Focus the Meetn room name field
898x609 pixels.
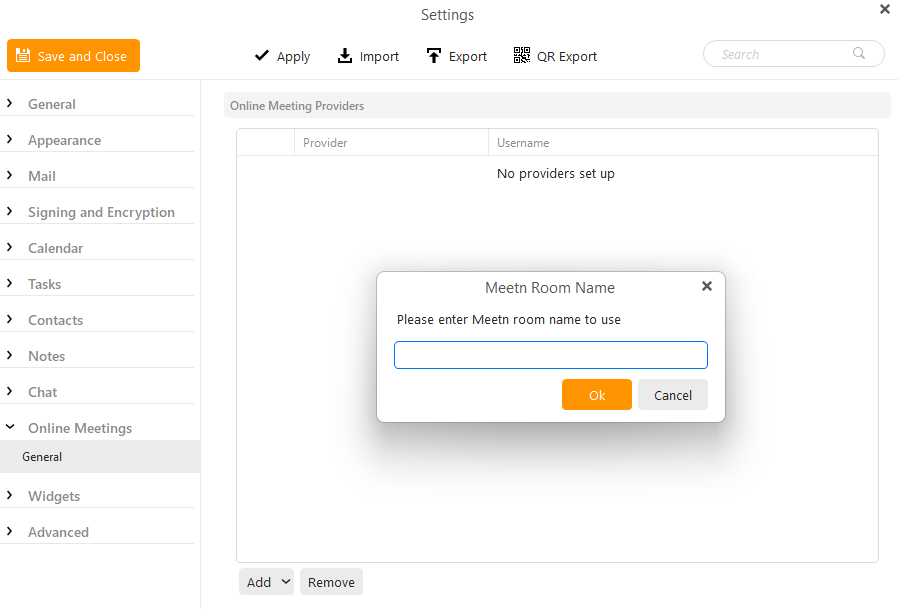(551, 355)
